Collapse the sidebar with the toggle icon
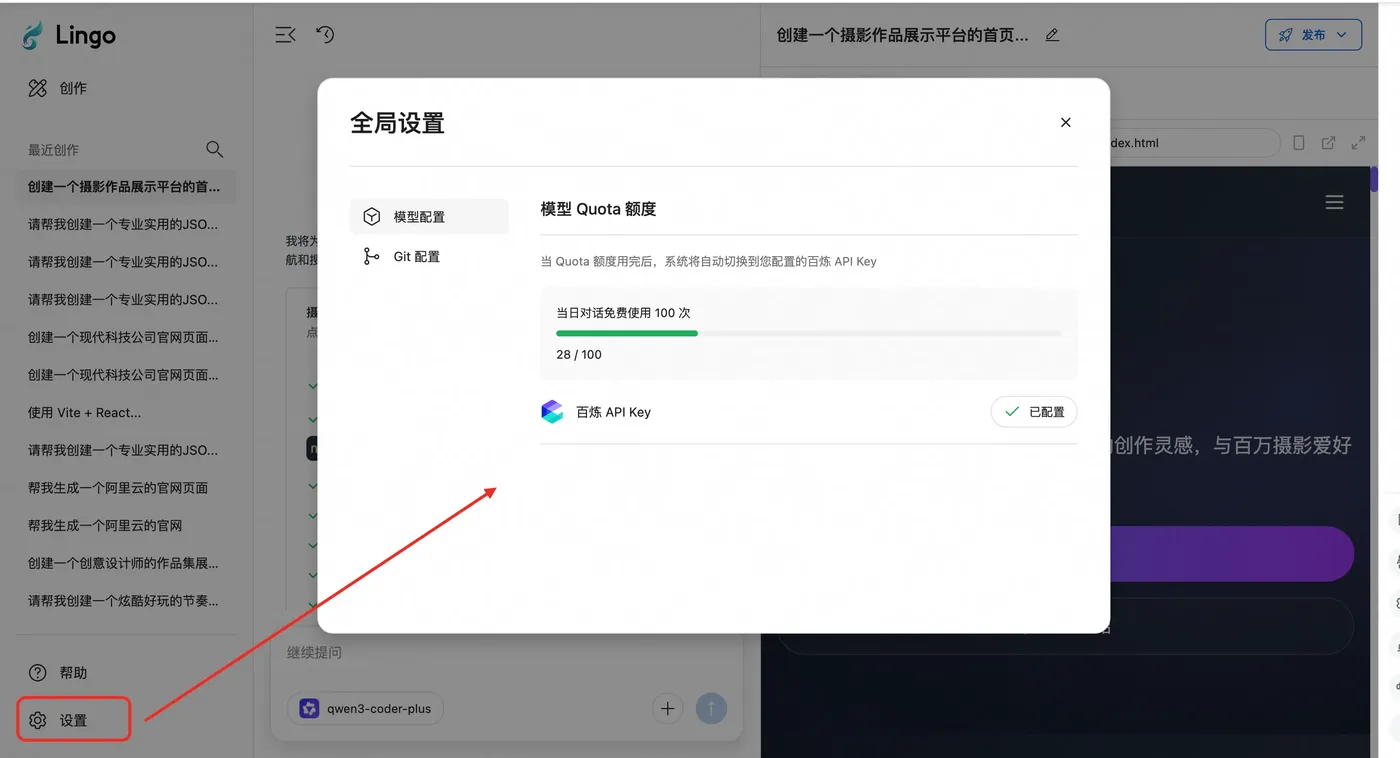Viewport: 1400px width, 758px height. pyautogui.click(x=285, y=35)
